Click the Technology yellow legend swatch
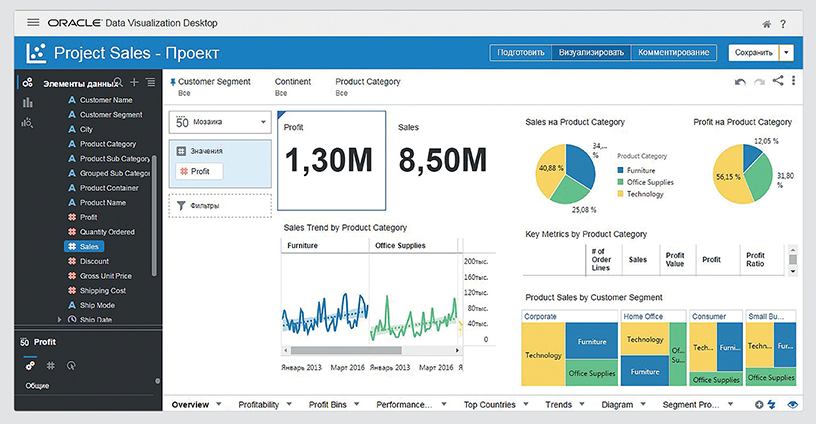The image size is (816, 424). click(620, 194)
